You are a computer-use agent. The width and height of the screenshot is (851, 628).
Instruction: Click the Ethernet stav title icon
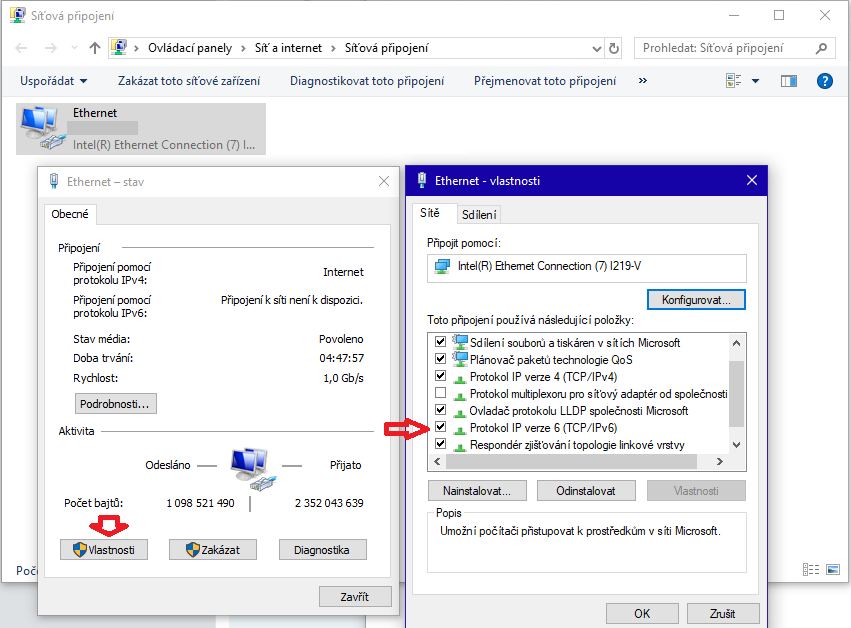pyautogui.click(x=54, y=181)
